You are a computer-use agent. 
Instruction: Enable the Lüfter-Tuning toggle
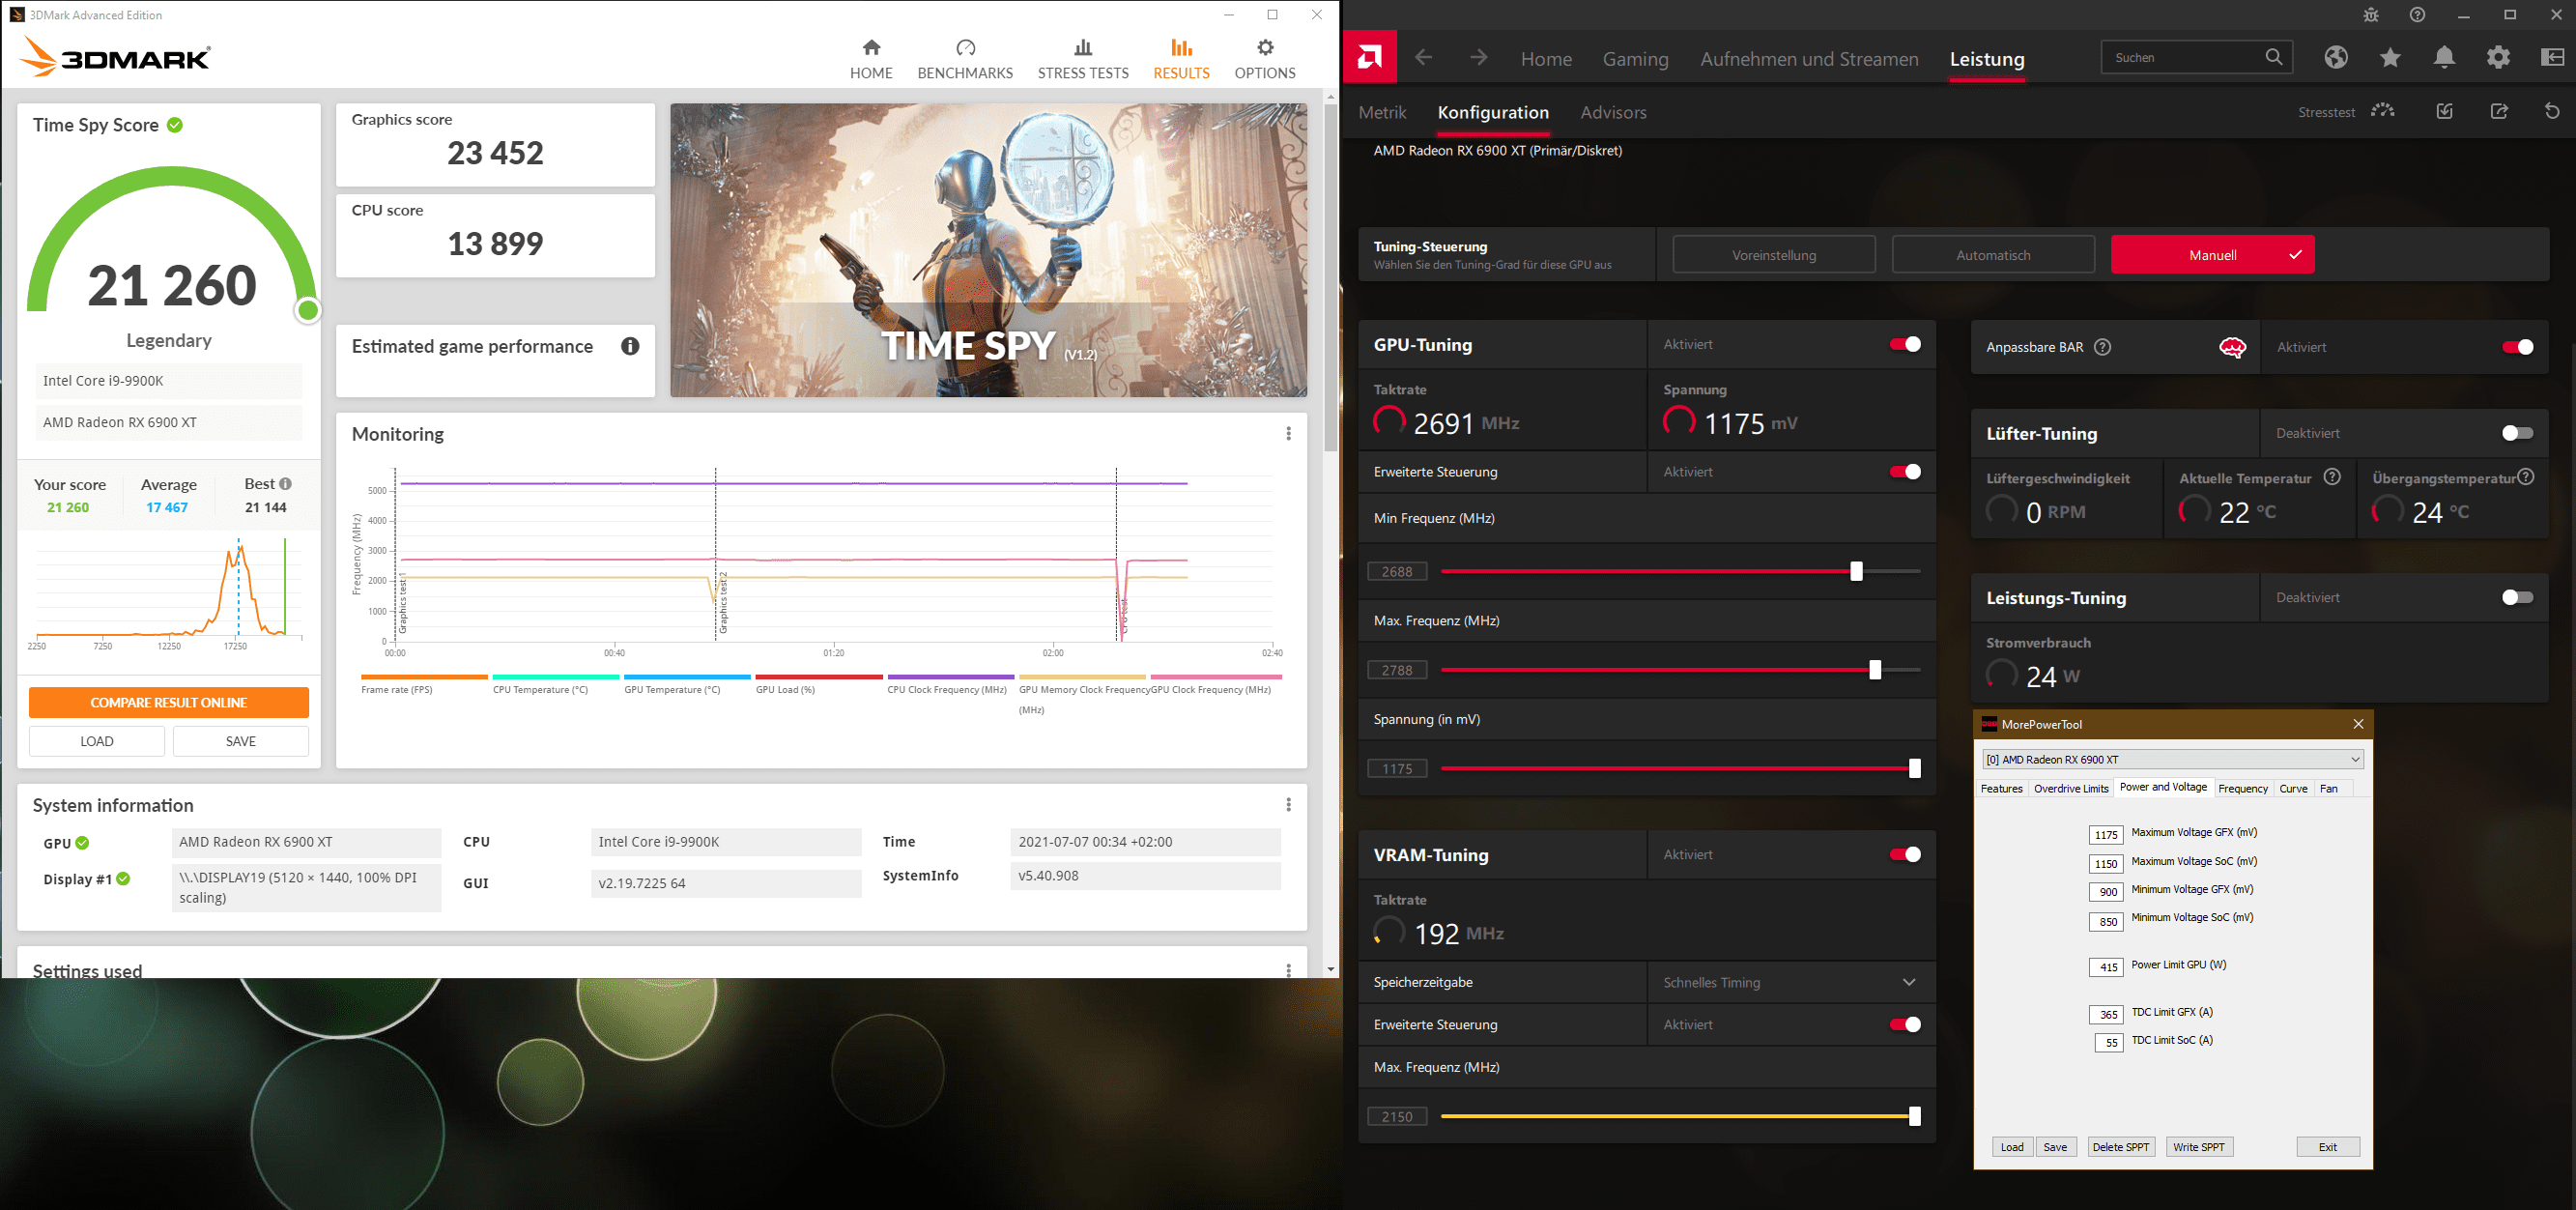[2517, 433]
